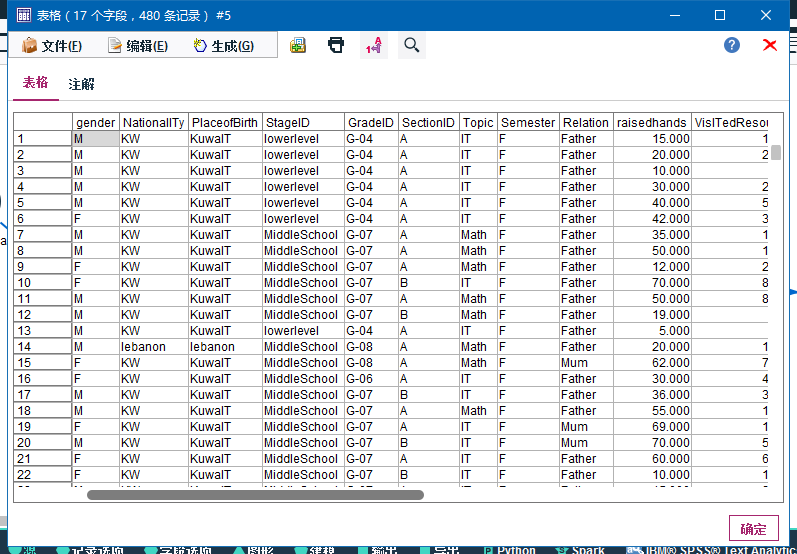The width and height of the screenshot is (797, 554).
Task: Click the StageID column header
Action: pyautogui.click(x=303, y=122)
